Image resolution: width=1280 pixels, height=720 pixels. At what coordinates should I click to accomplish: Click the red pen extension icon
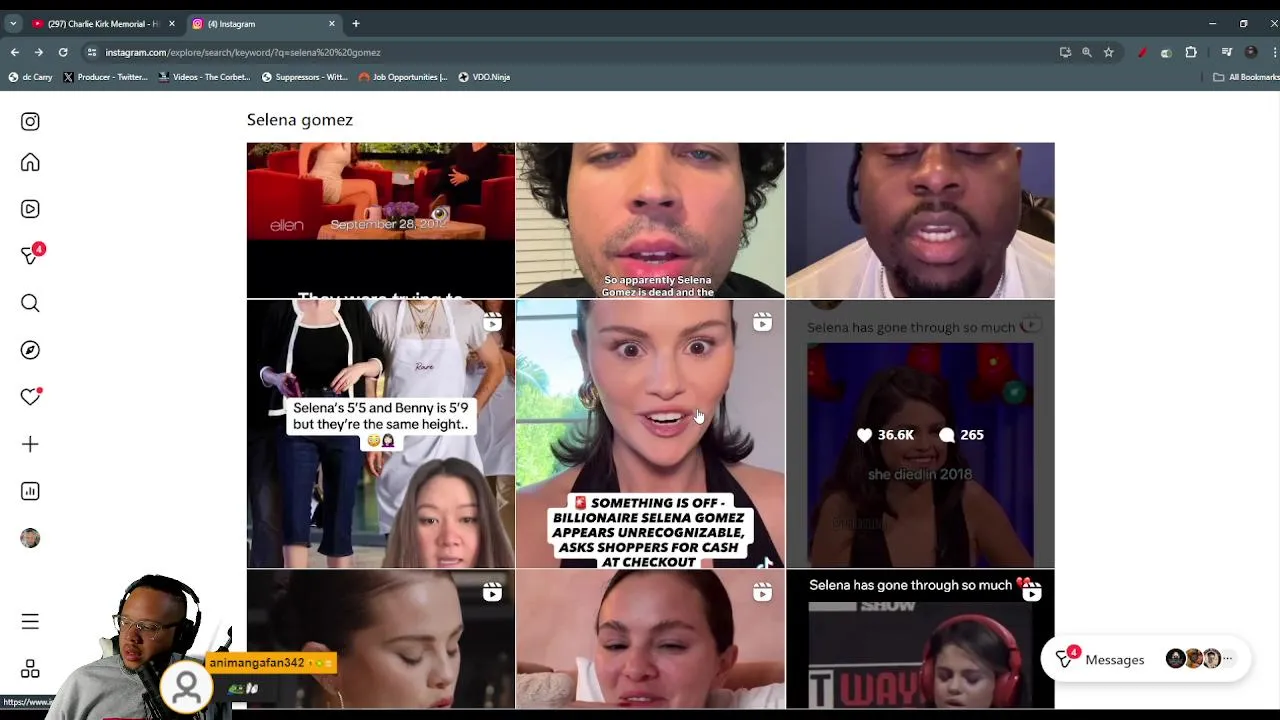tap(1142, 52)
